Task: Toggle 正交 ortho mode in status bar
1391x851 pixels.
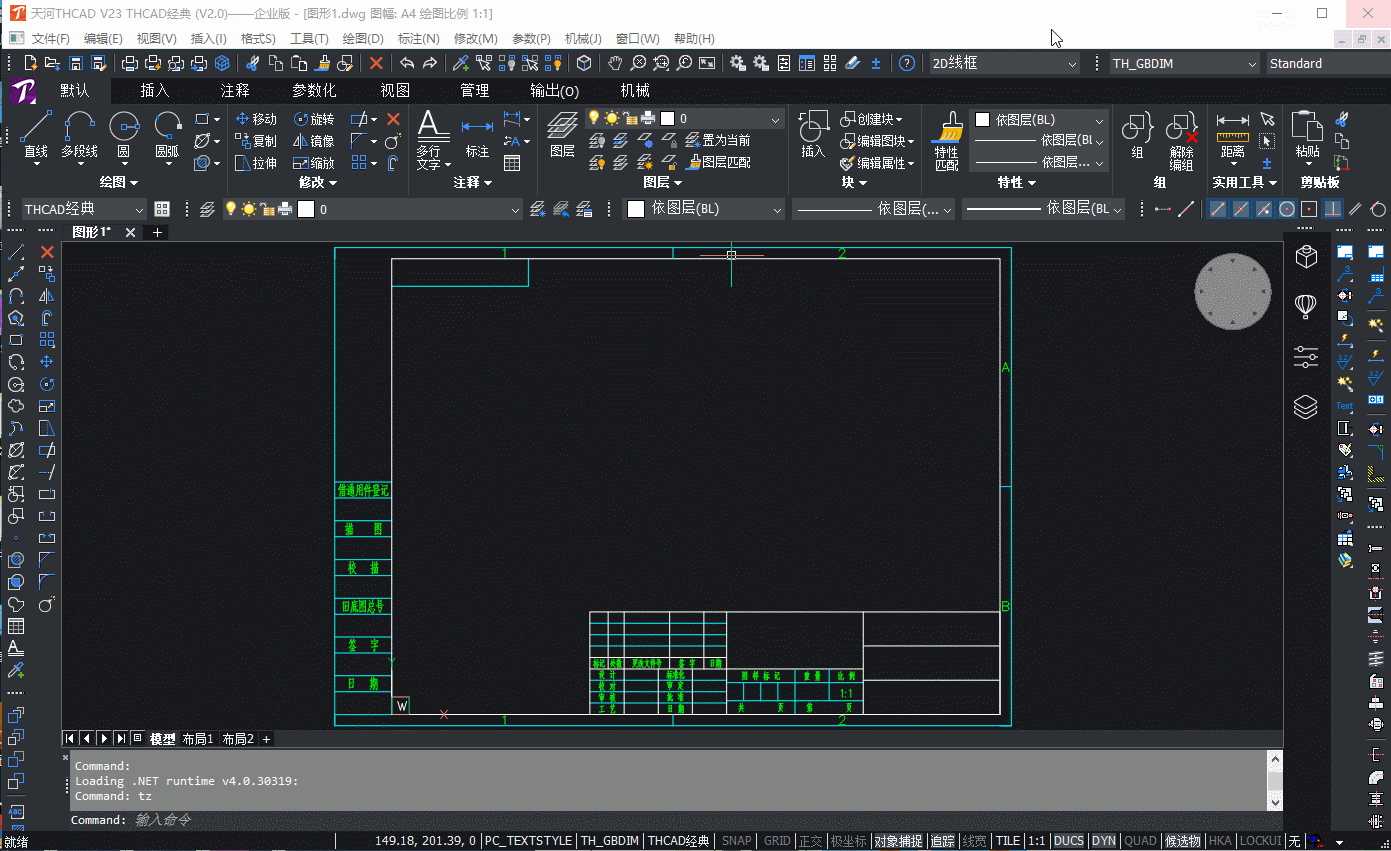Action: tap(809, 841)
